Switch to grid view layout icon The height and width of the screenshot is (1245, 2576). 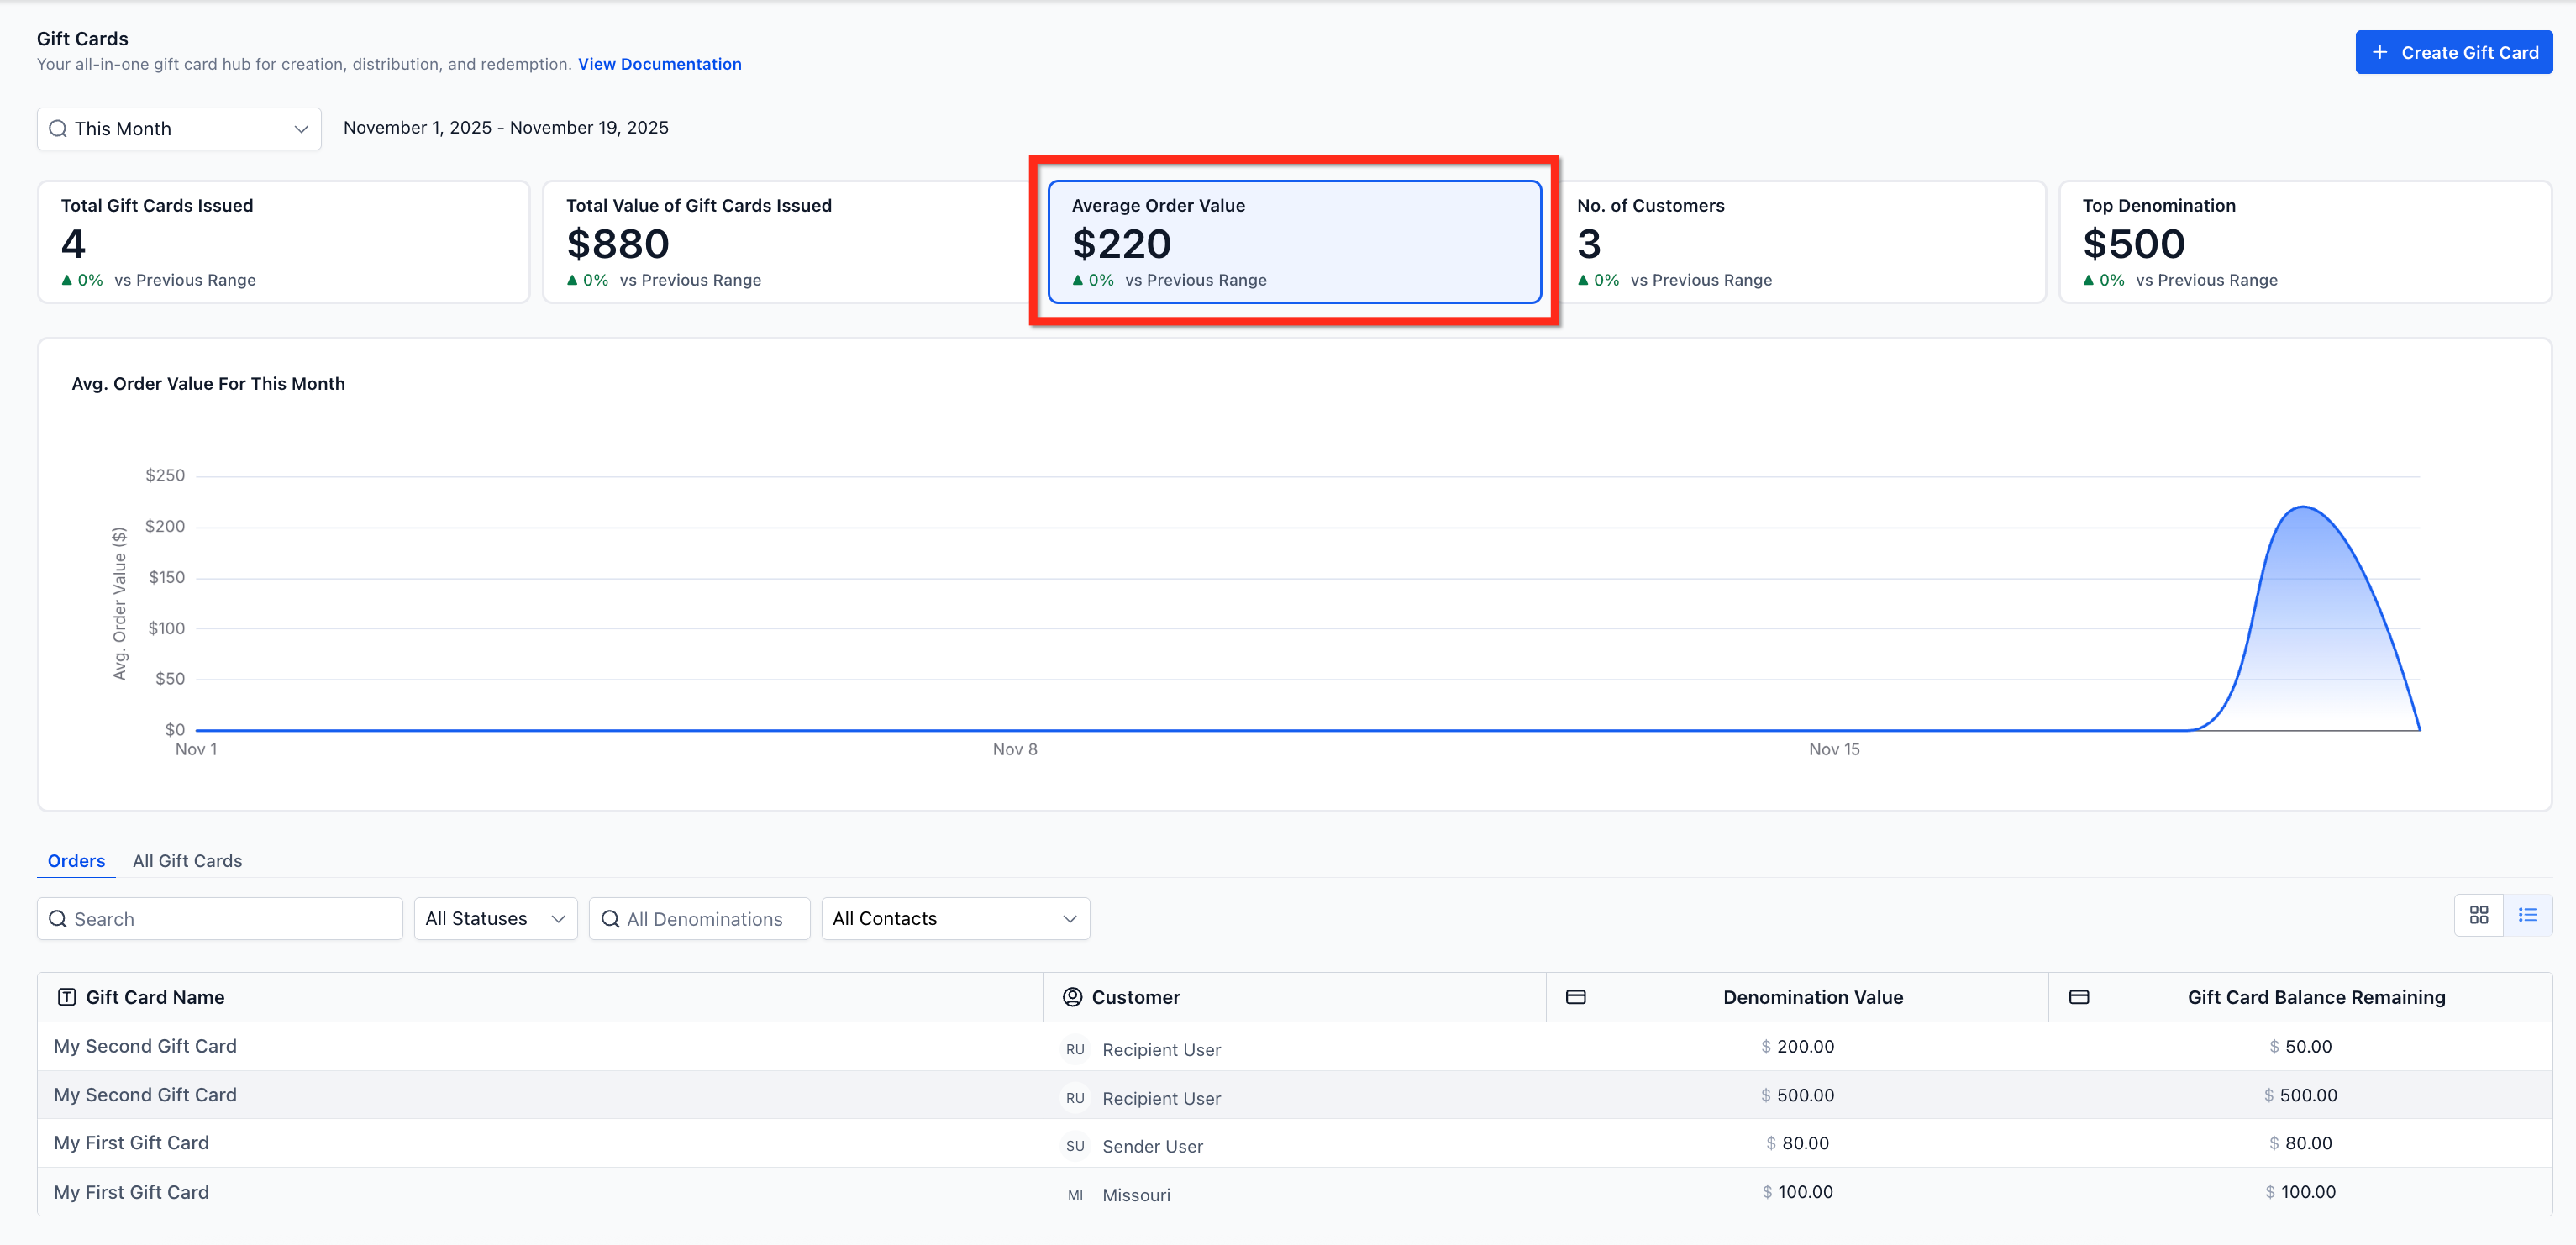(x=2478, y=915)
